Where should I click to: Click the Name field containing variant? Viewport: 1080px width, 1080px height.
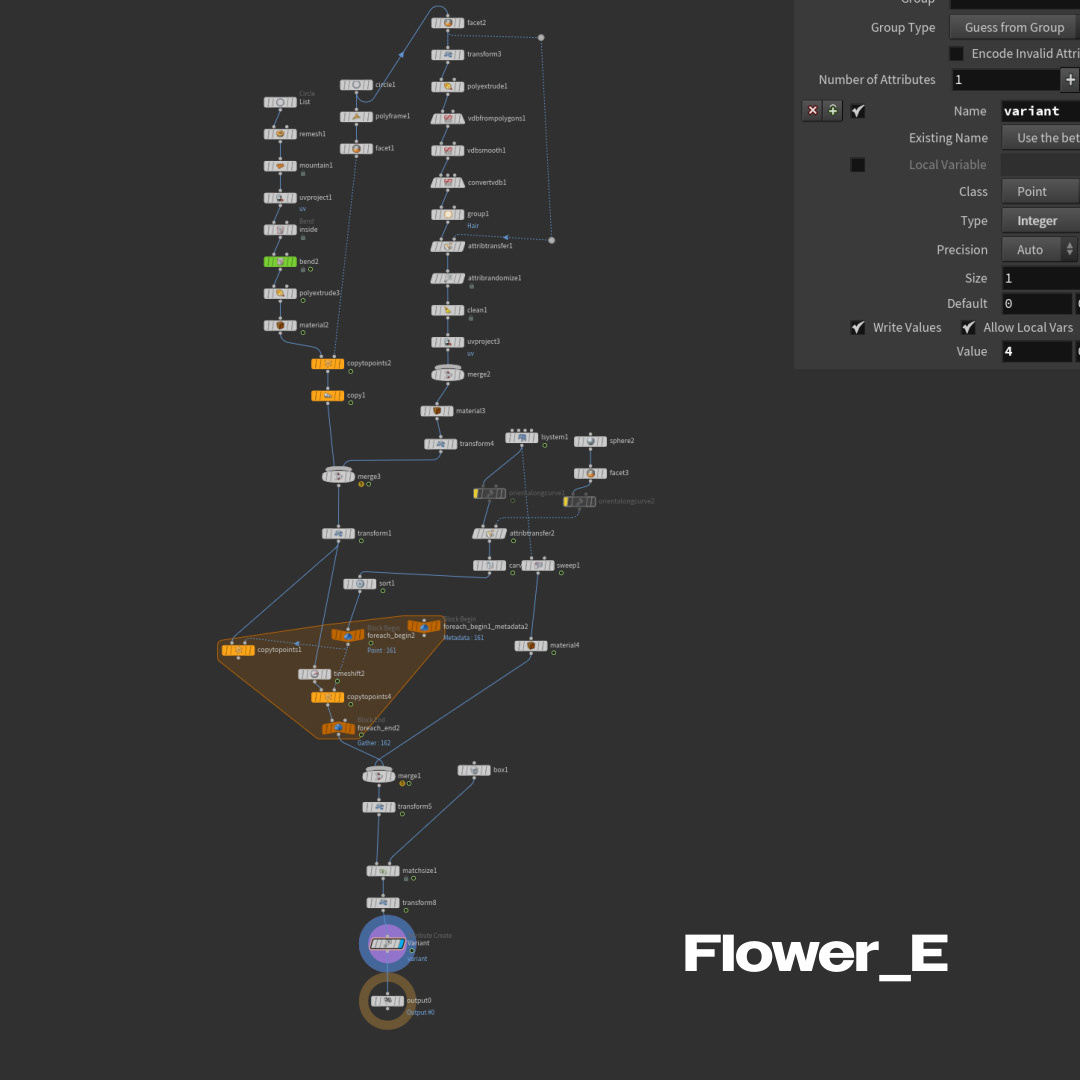pos(1041,111)
